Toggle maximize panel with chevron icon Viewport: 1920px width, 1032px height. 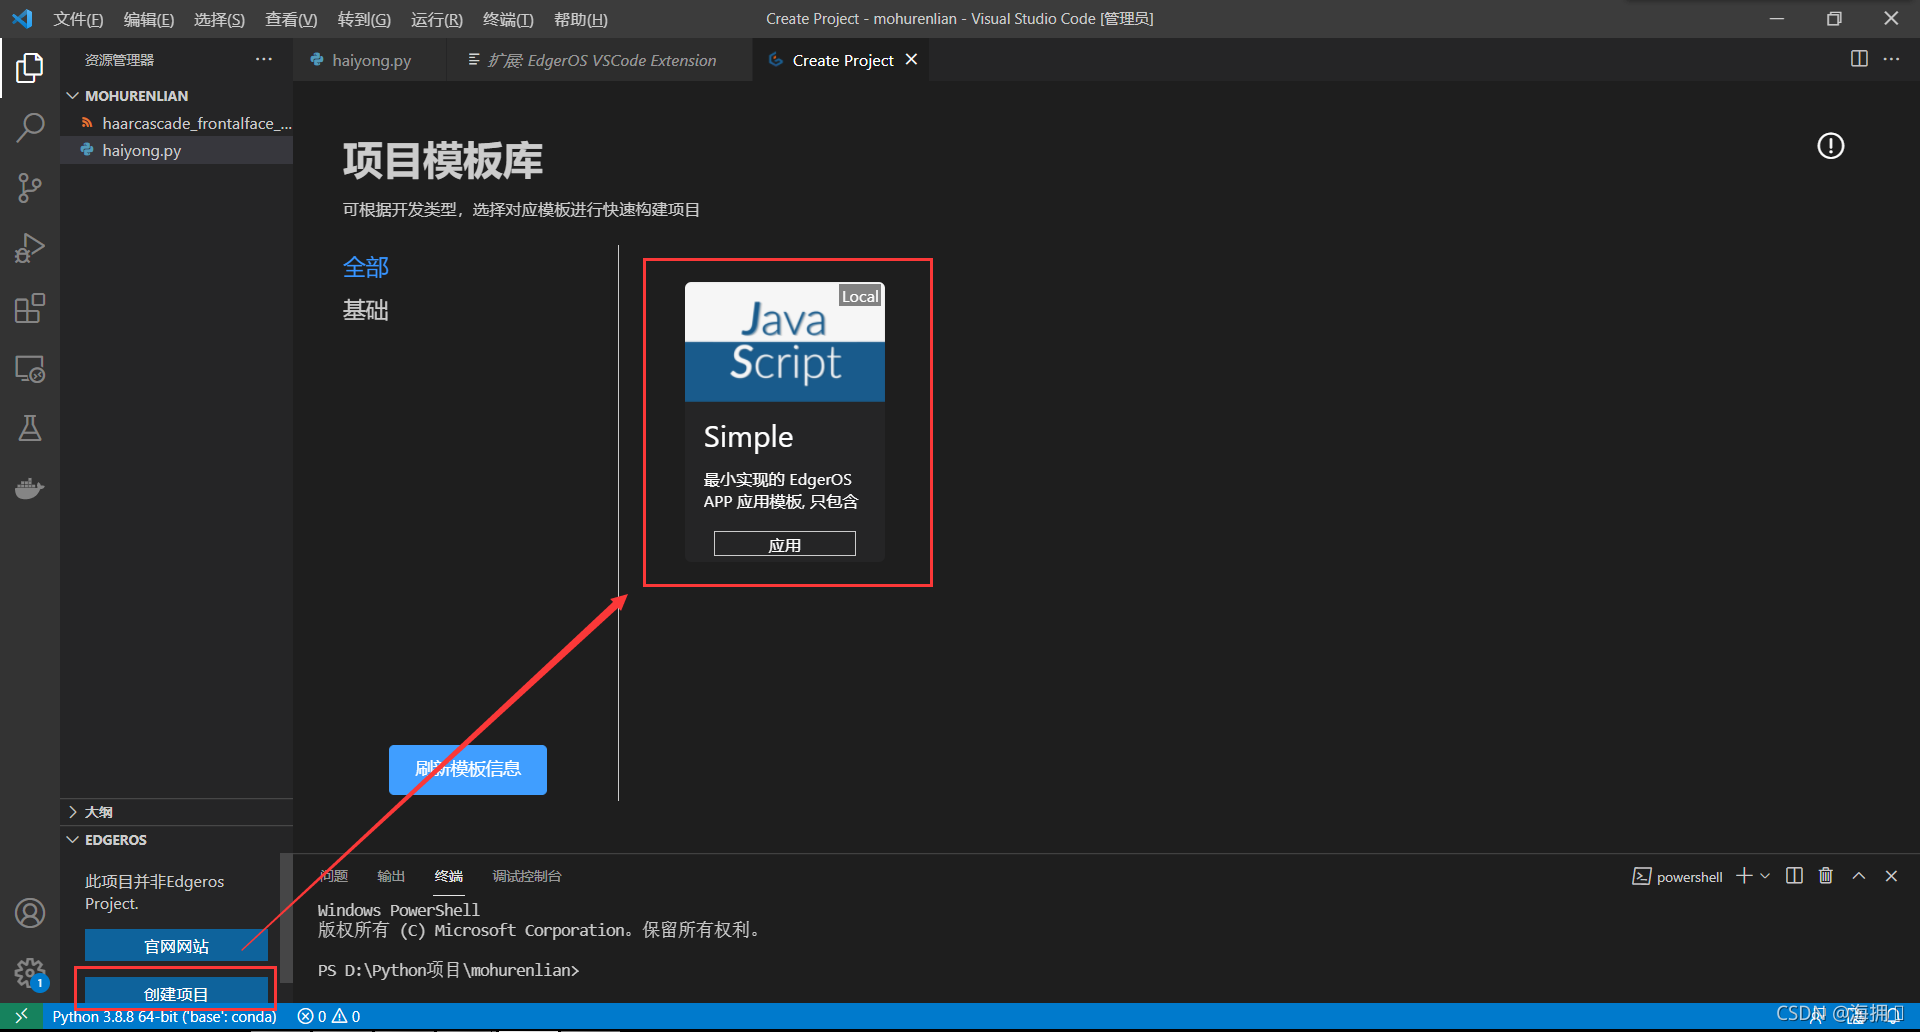(x=1859, y=875)
